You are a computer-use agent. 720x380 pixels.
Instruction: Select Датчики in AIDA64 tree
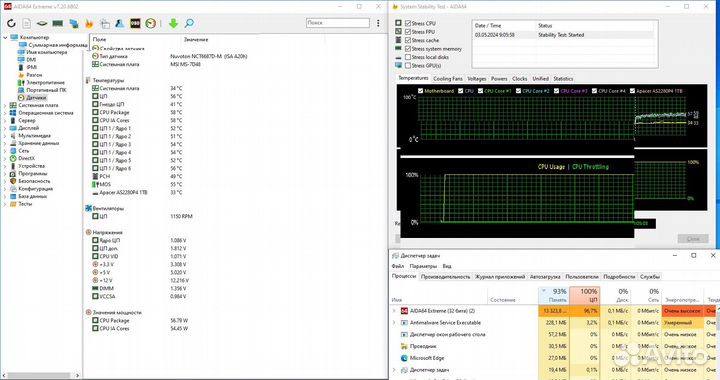[x=36, y=98]
